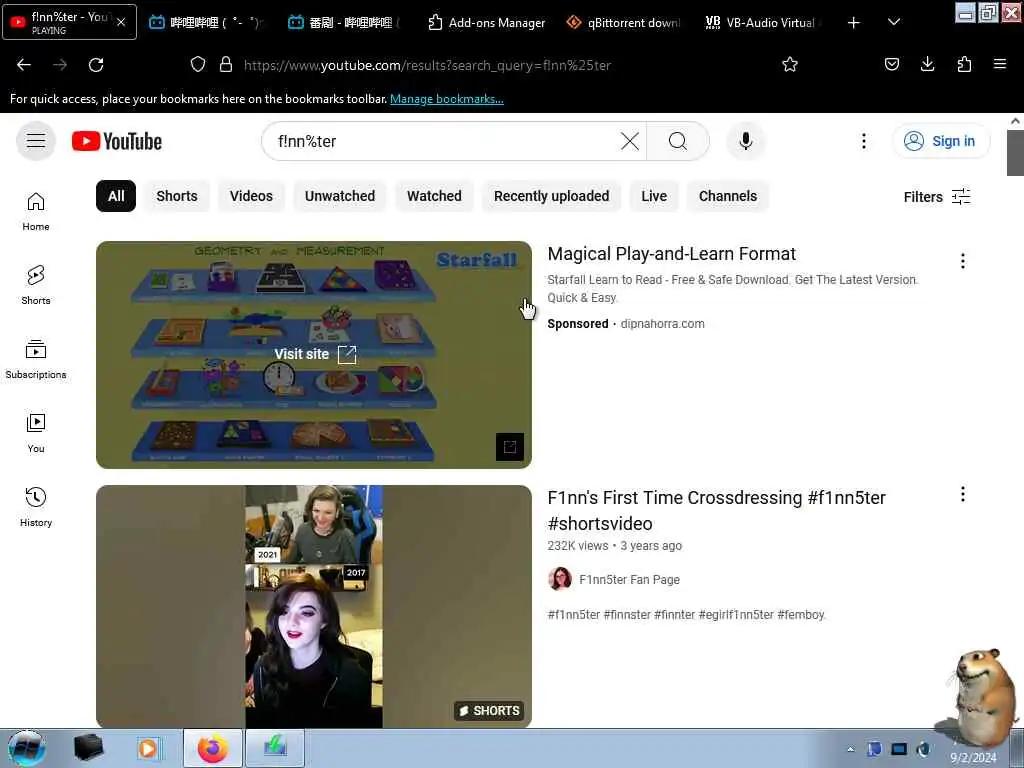Click Starfall ad thumbnail Visit site
The image size is (1024, 768).
coord(314,355)
